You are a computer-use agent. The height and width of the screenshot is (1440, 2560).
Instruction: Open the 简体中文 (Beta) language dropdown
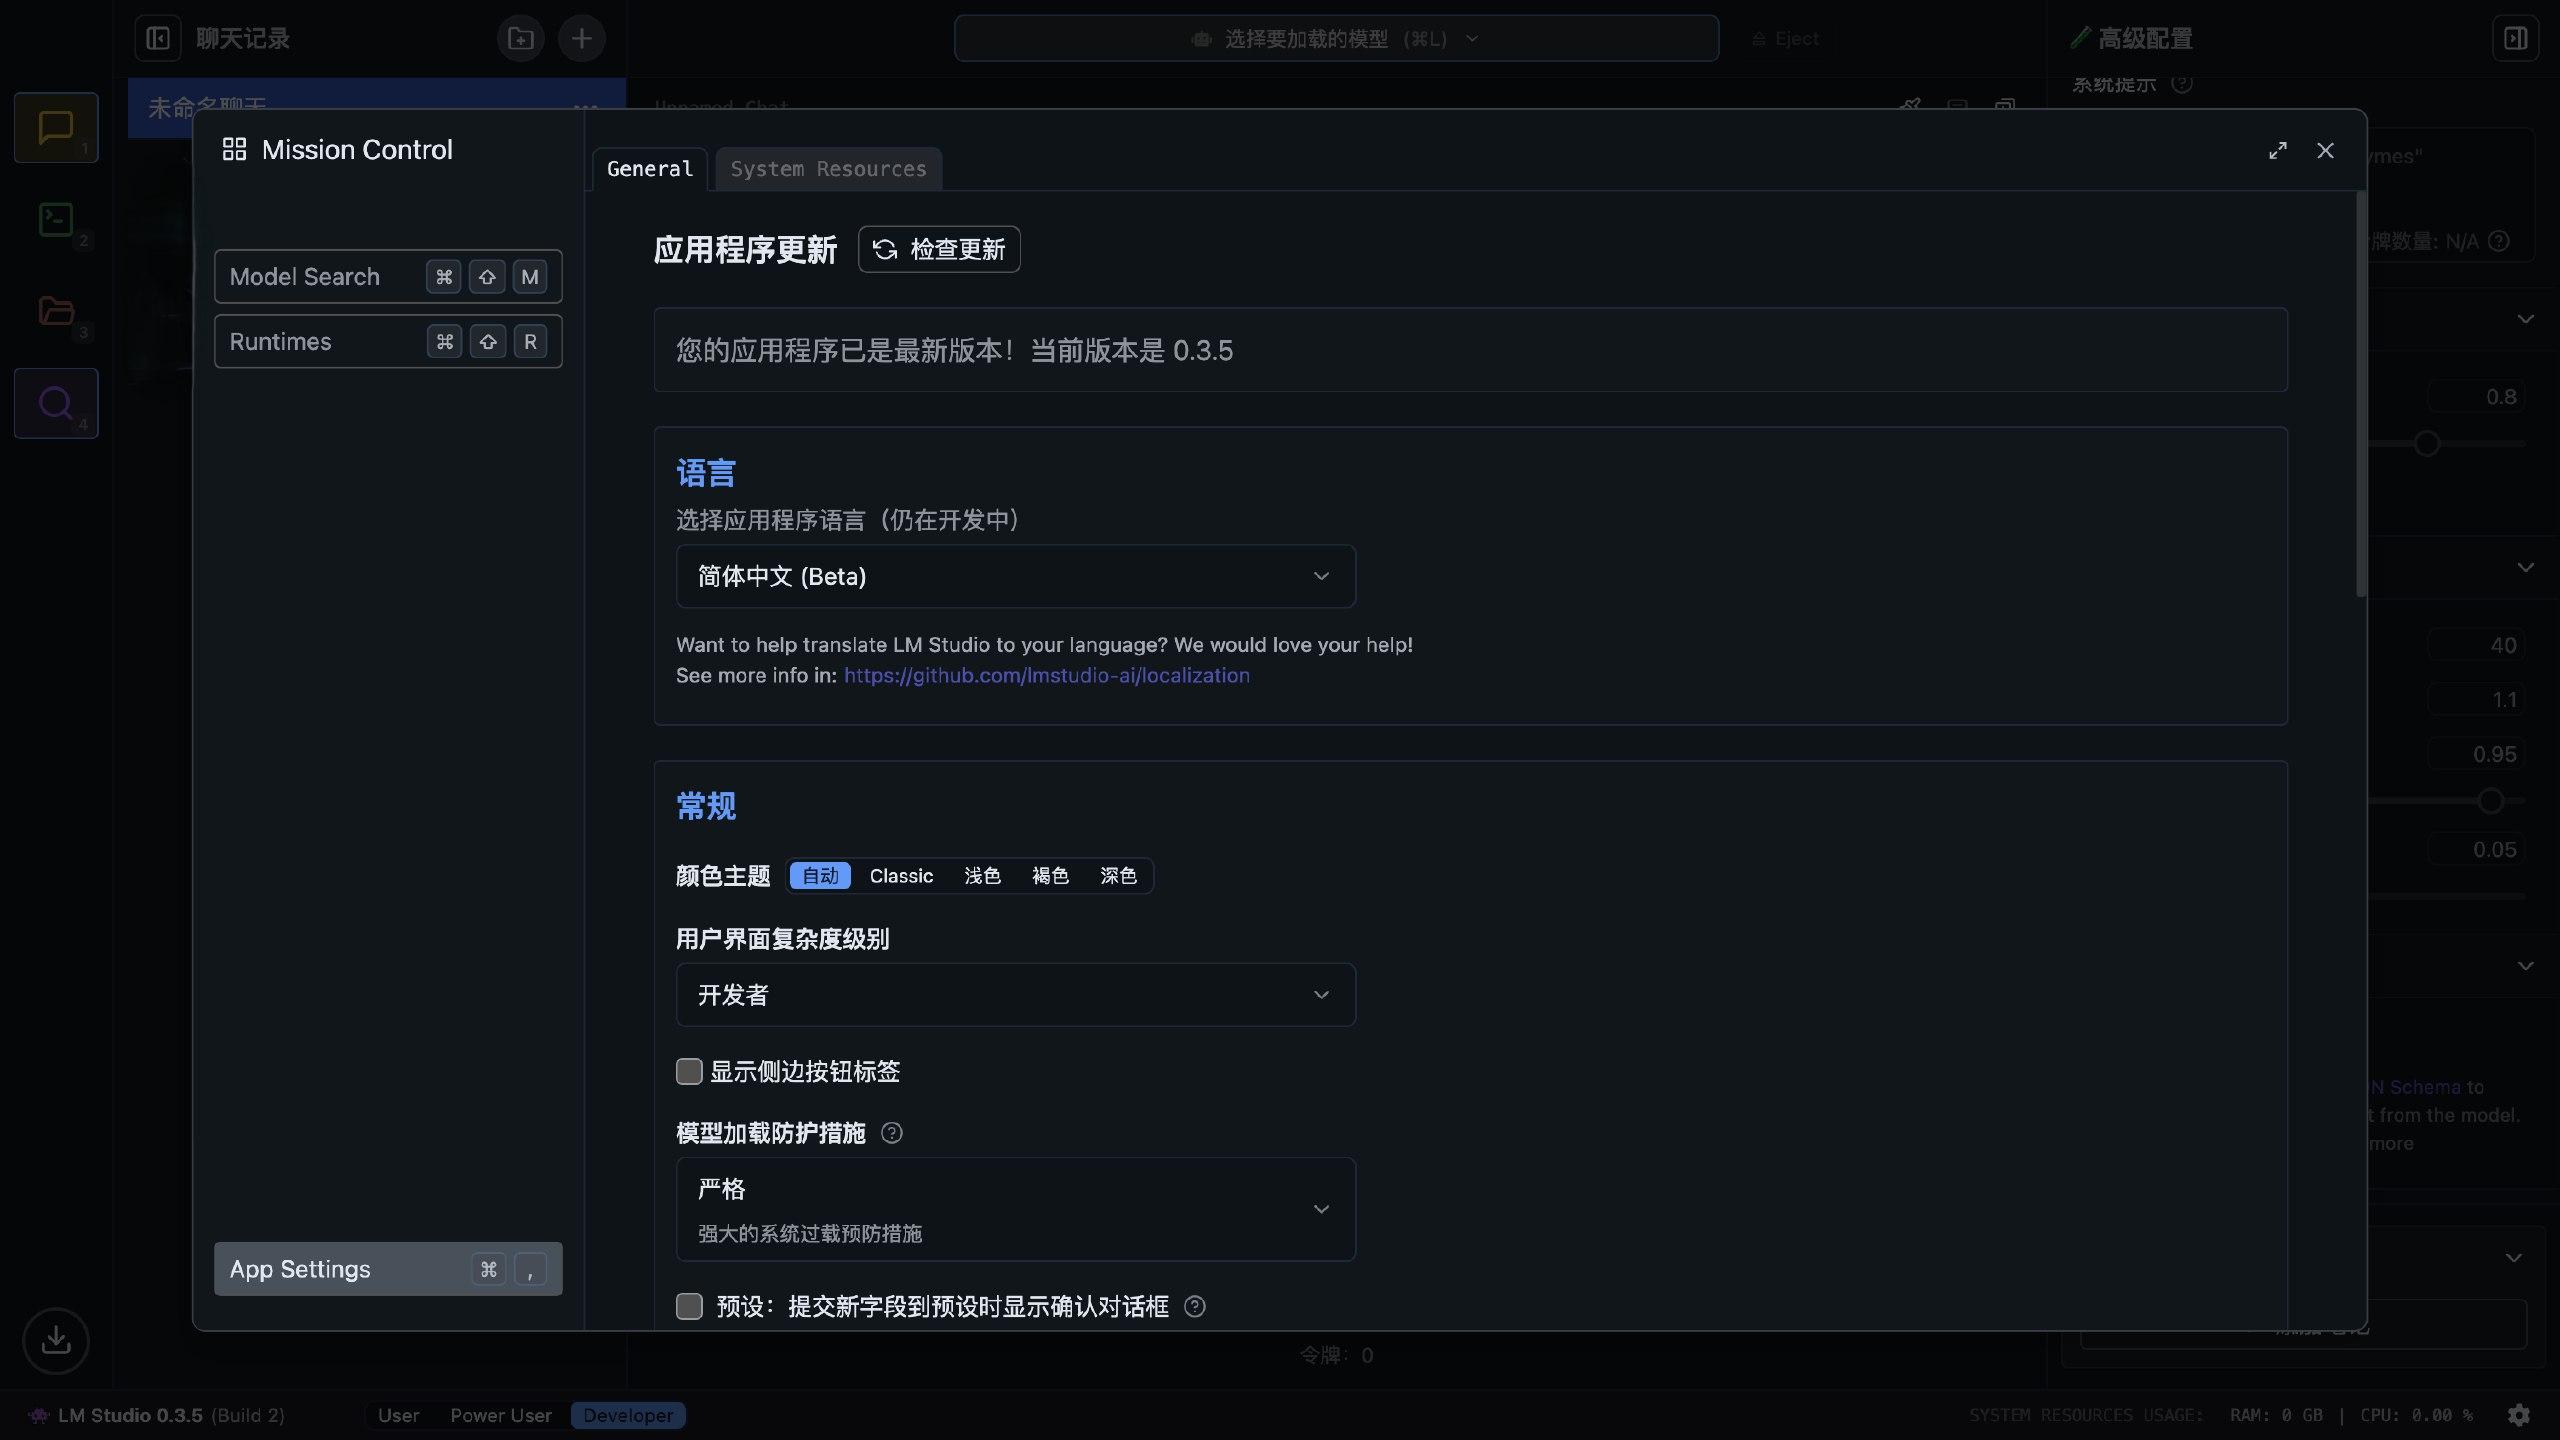point(1015,576)
